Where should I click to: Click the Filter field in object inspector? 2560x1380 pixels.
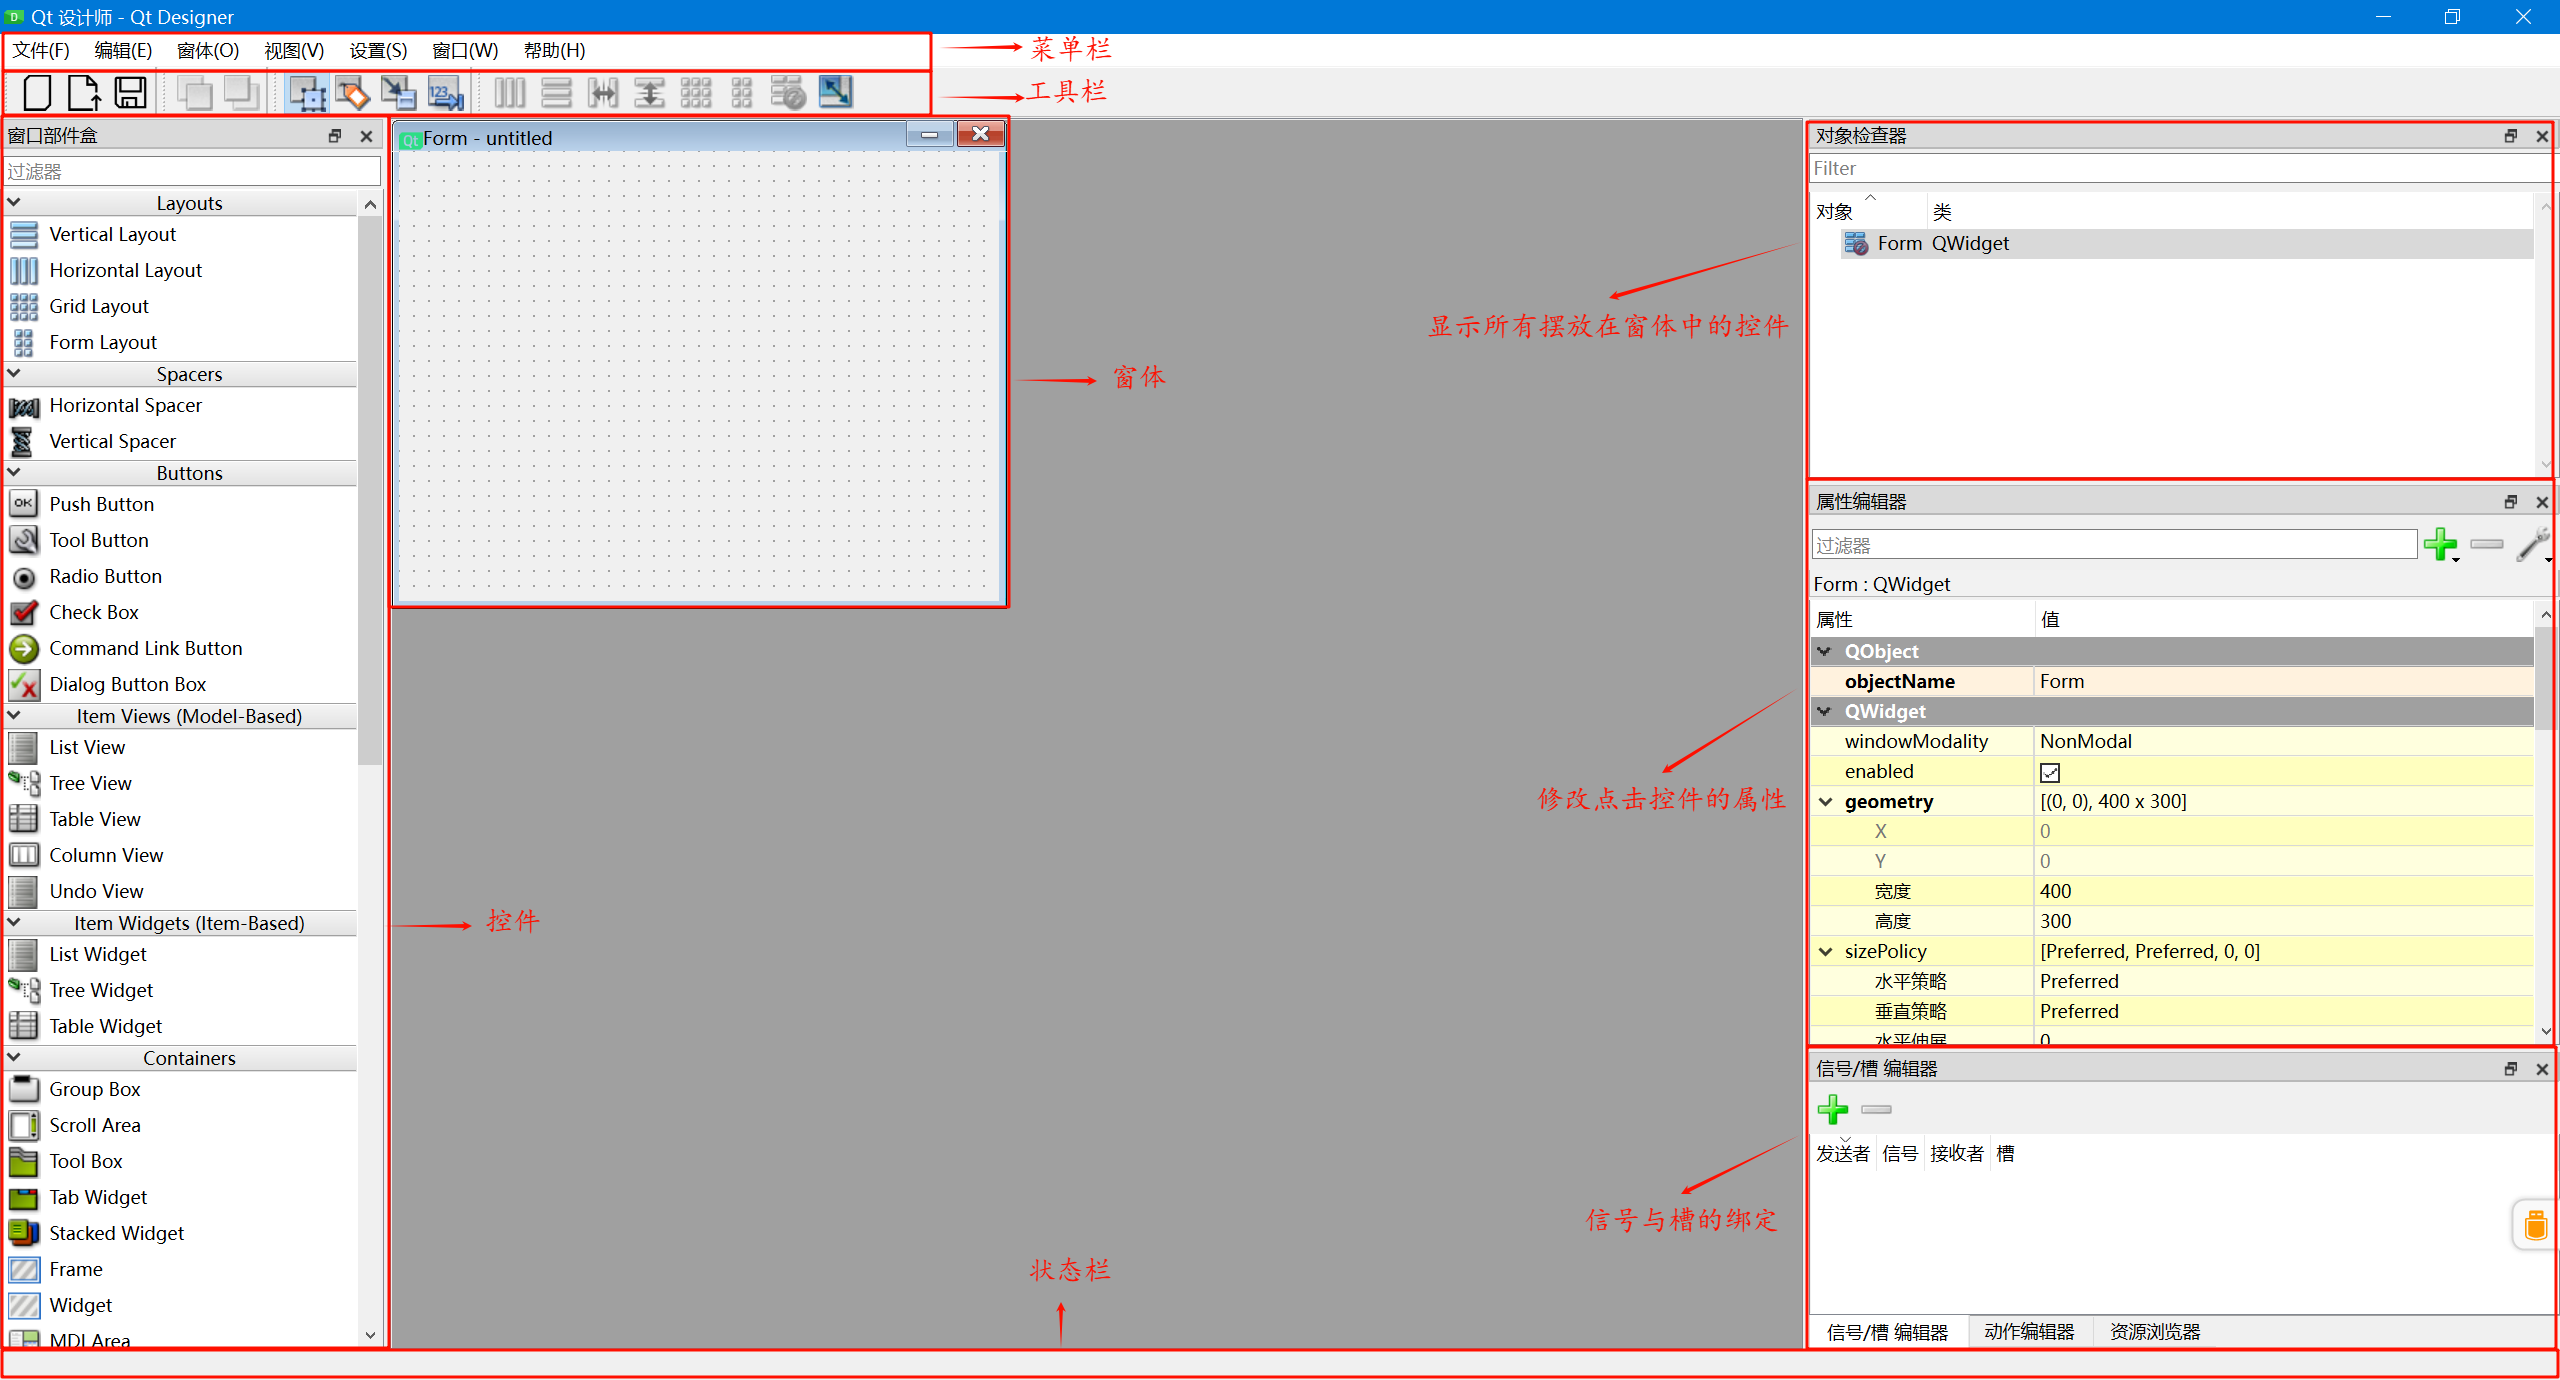pyautogui.click(x=2180, y=168)
